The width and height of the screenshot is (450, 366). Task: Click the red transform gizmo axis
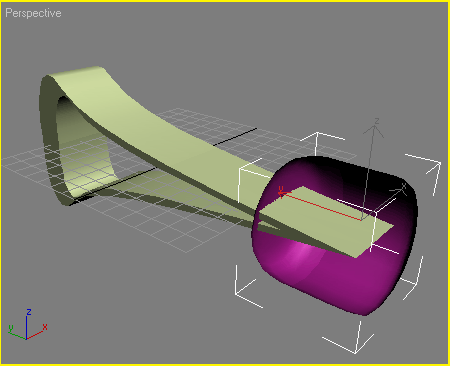(x=319, y=205)
